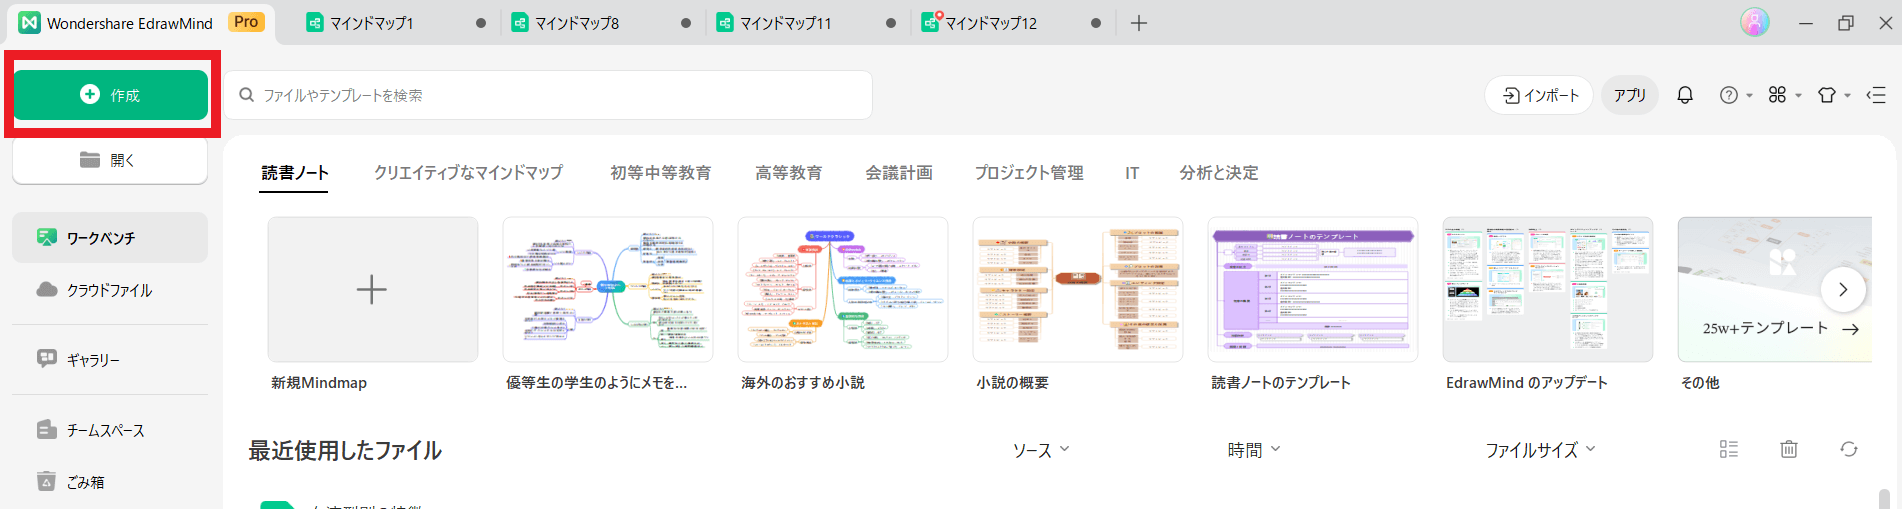
Task: Click the refresh icon for recent files
Action: click(x=1849, y=449)
